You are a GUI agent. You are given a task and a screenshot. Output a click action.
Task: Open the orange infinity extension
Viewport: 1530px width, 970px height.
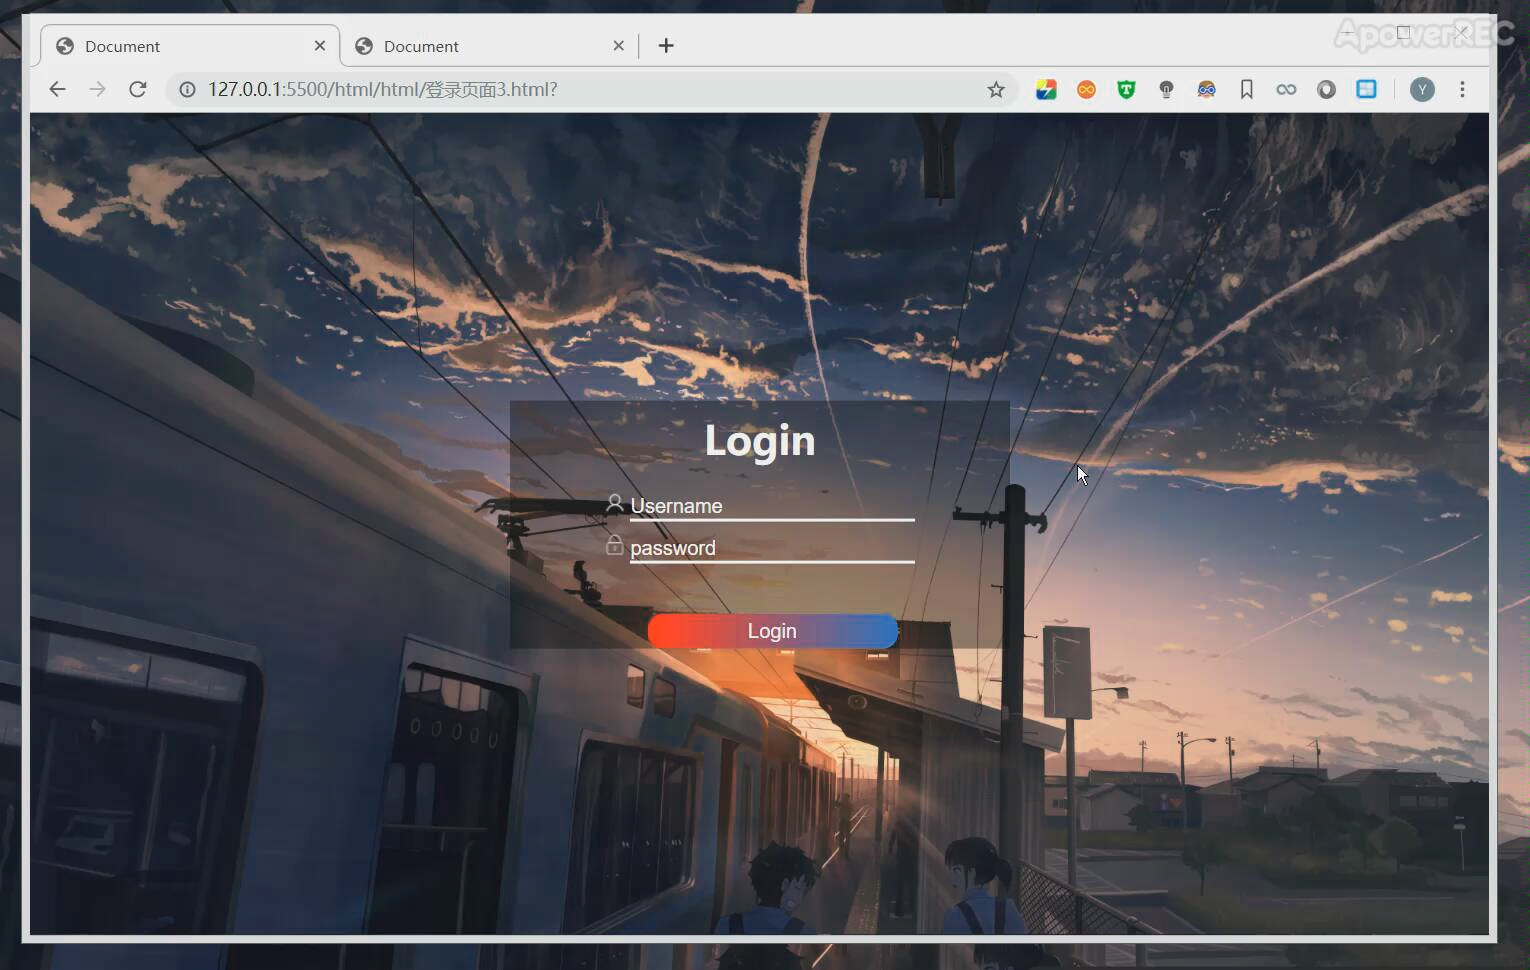[x=1086, y=90]
